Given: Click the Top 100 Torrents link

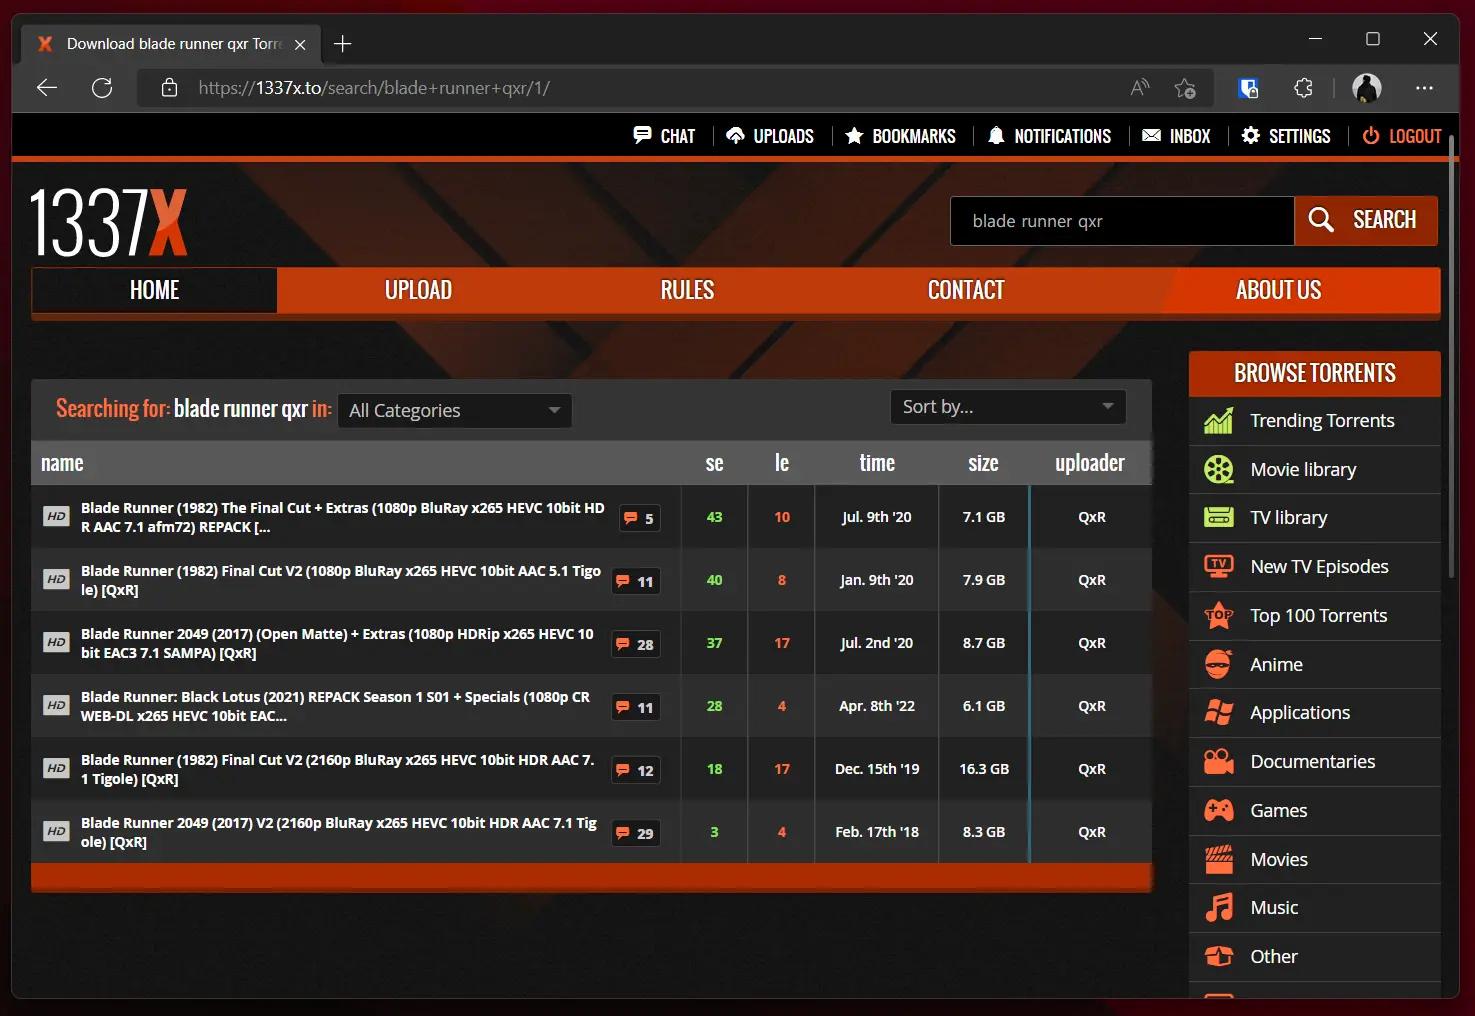Looking at the screenshot, I should coord(1319,615).
